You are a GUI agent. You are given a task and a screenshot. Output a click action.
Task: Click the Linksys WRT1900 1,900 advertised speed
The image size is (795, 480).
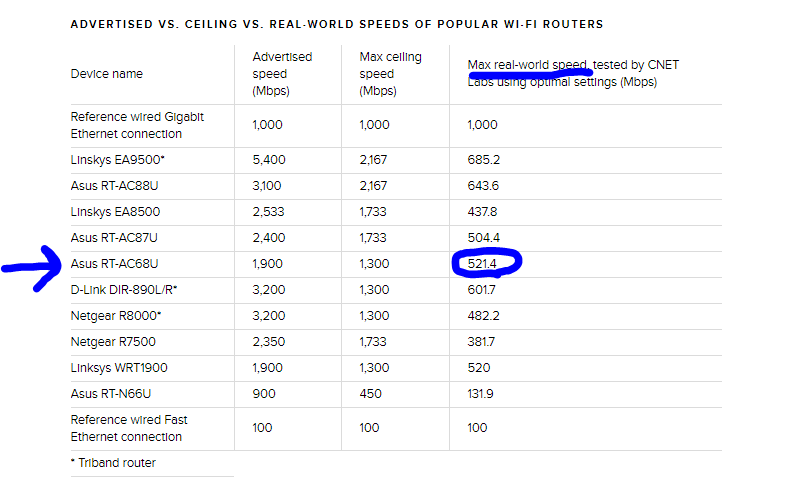coord(268,368)
